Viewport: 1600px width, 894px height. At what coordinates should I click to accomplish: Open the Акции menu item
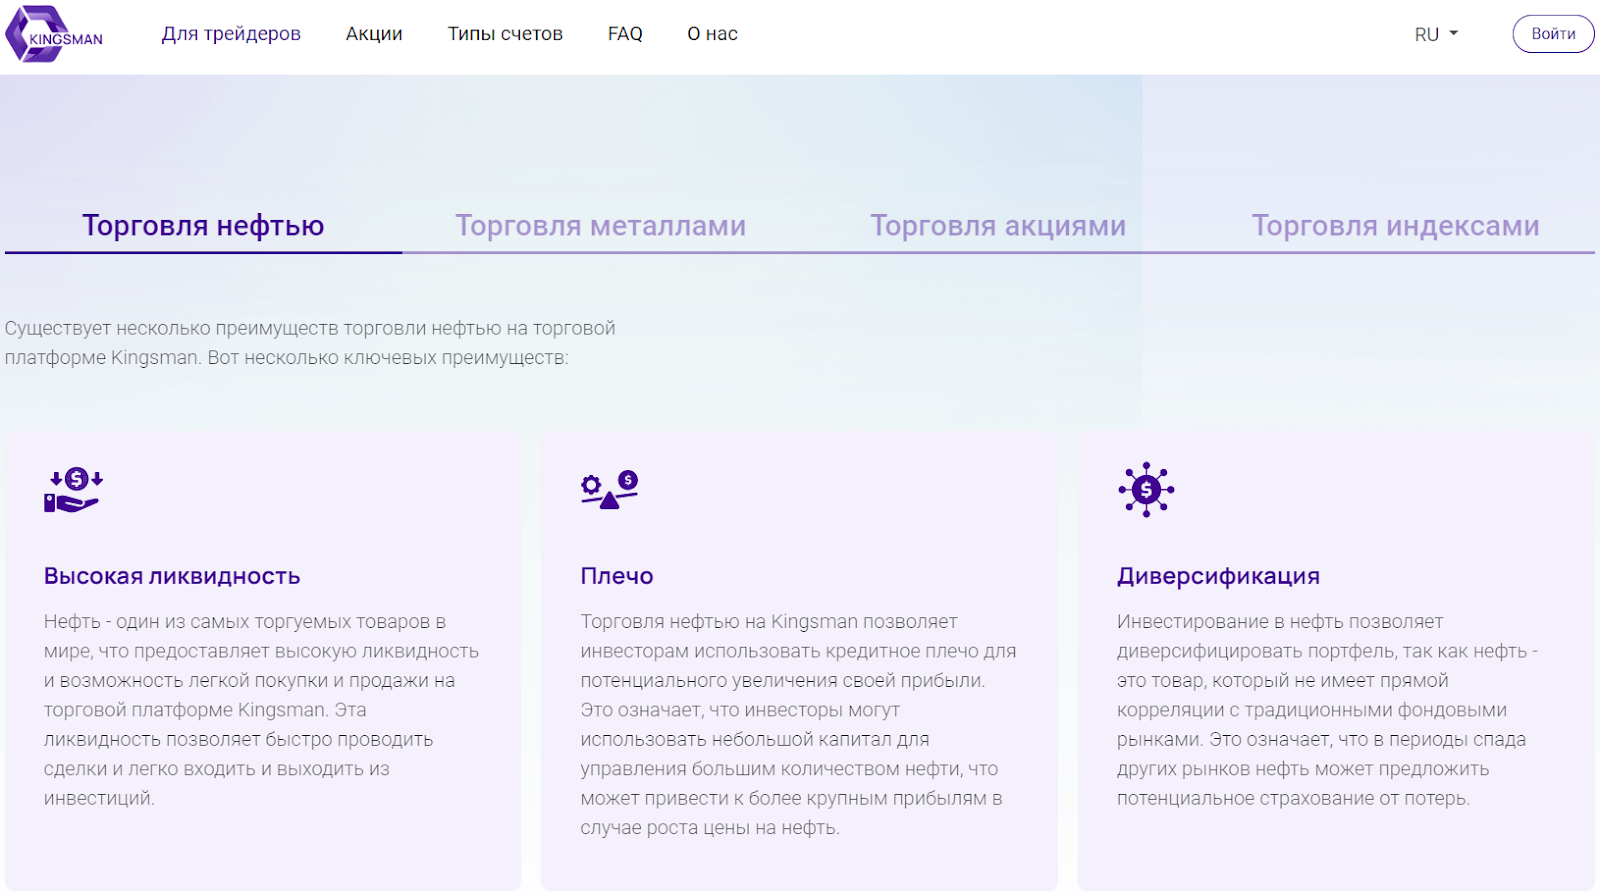tap(374, 34)
